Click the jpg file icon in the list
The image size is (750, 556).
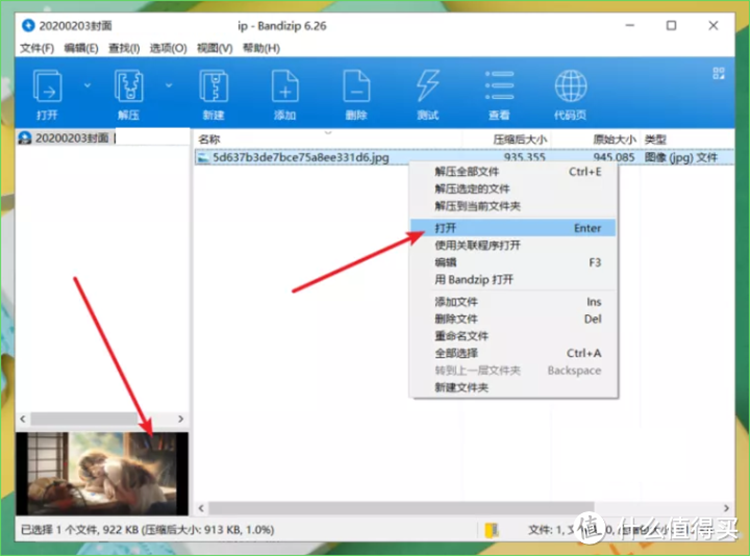204,157
